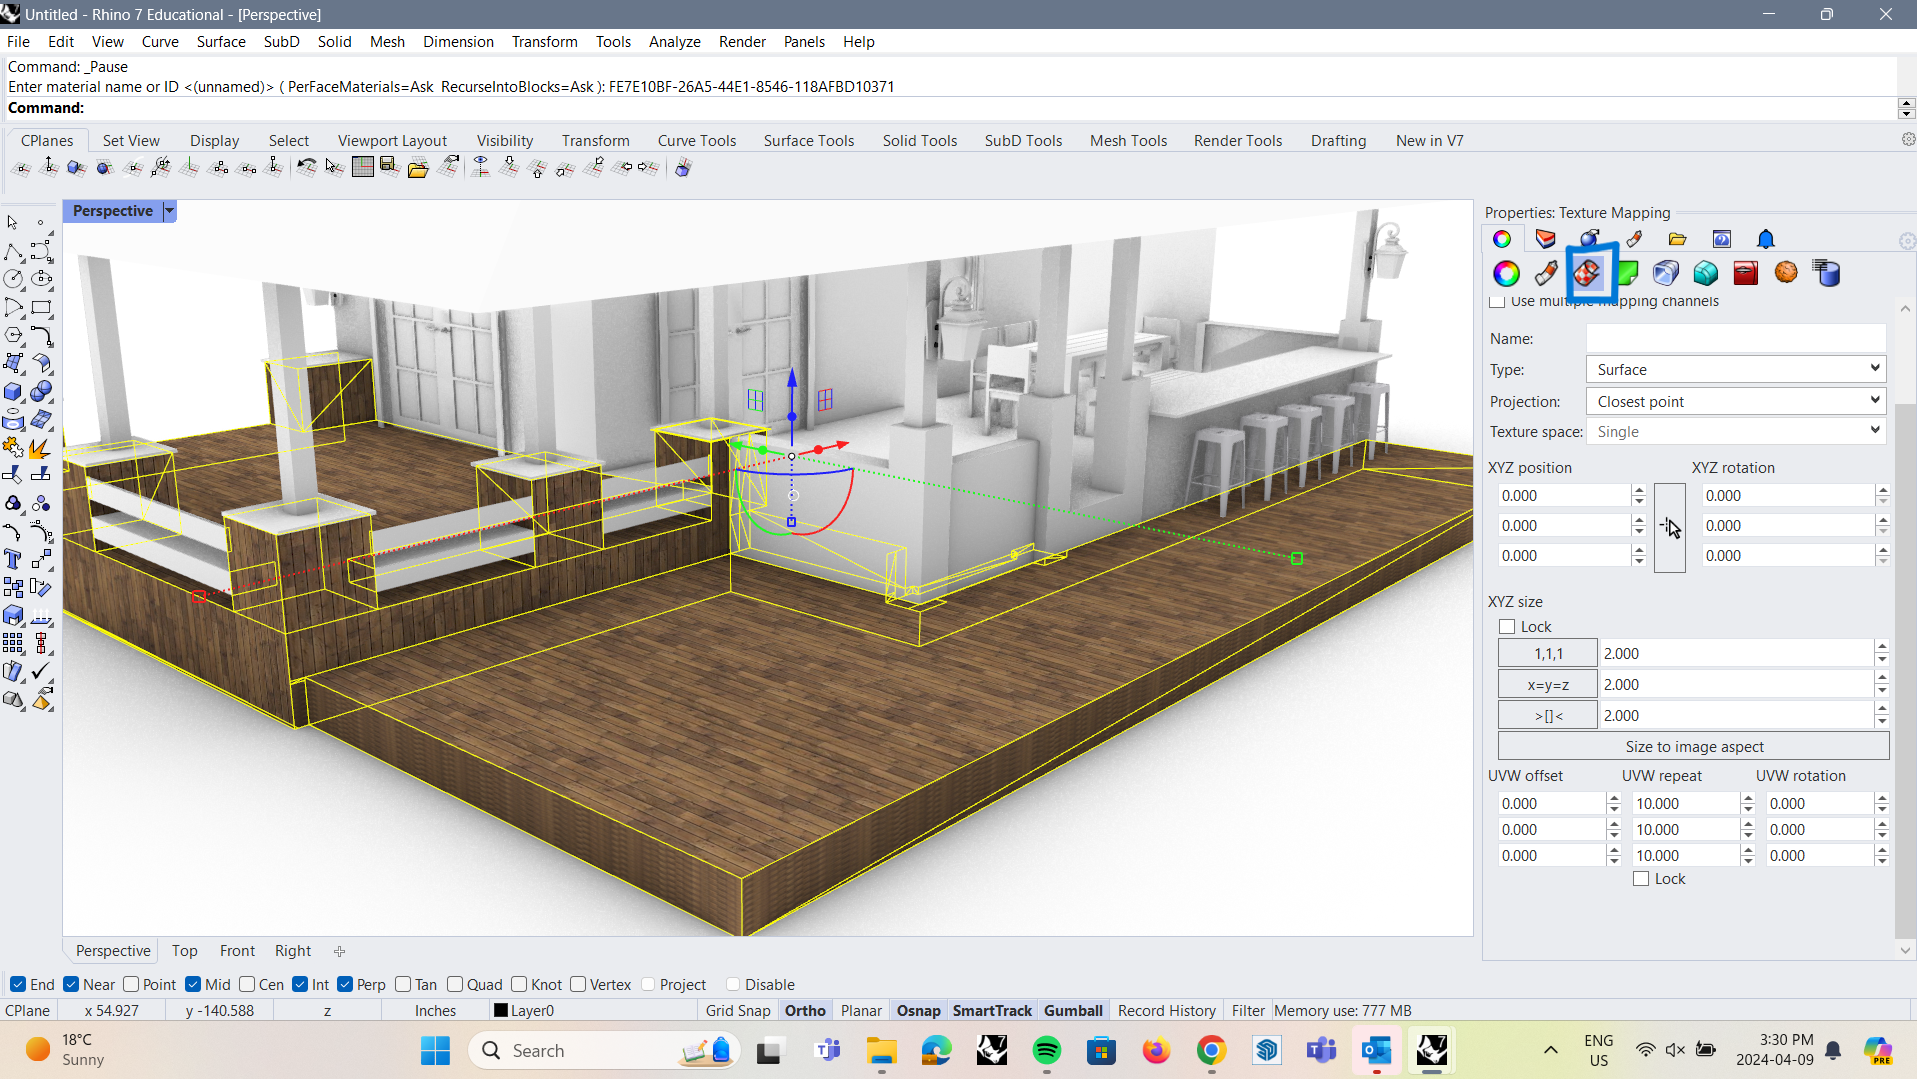Select the spherical texture mapping icon

(x=1786, y=273)
